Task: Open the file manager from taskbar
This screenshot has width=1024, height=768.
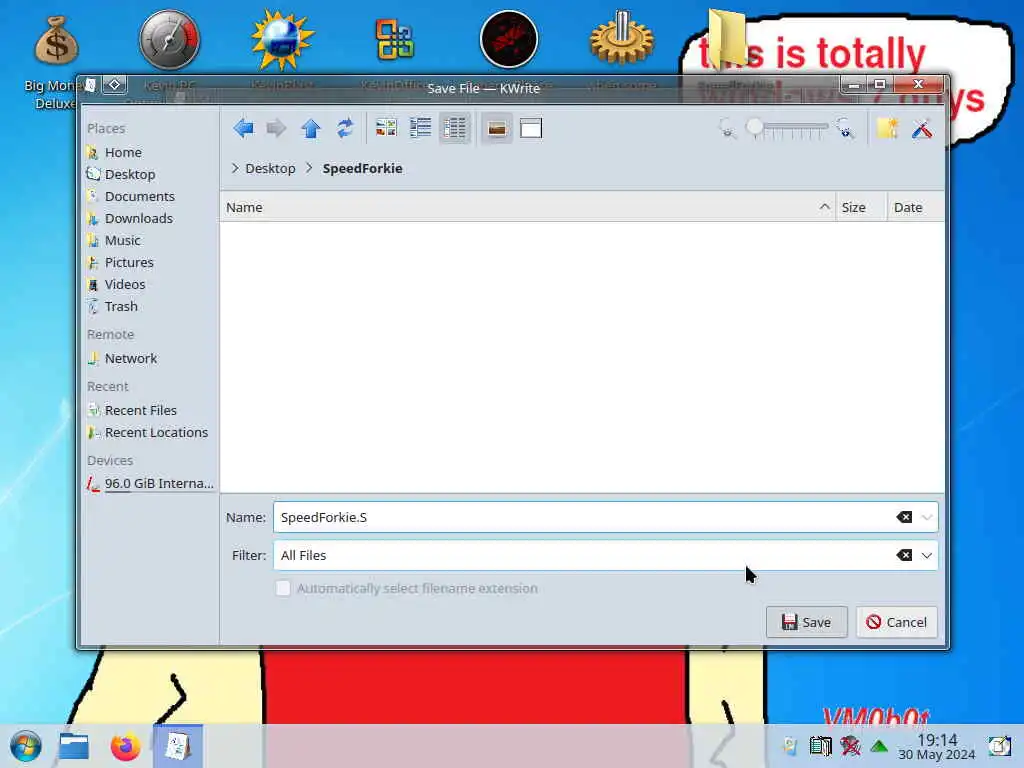Action: [74, 746]
